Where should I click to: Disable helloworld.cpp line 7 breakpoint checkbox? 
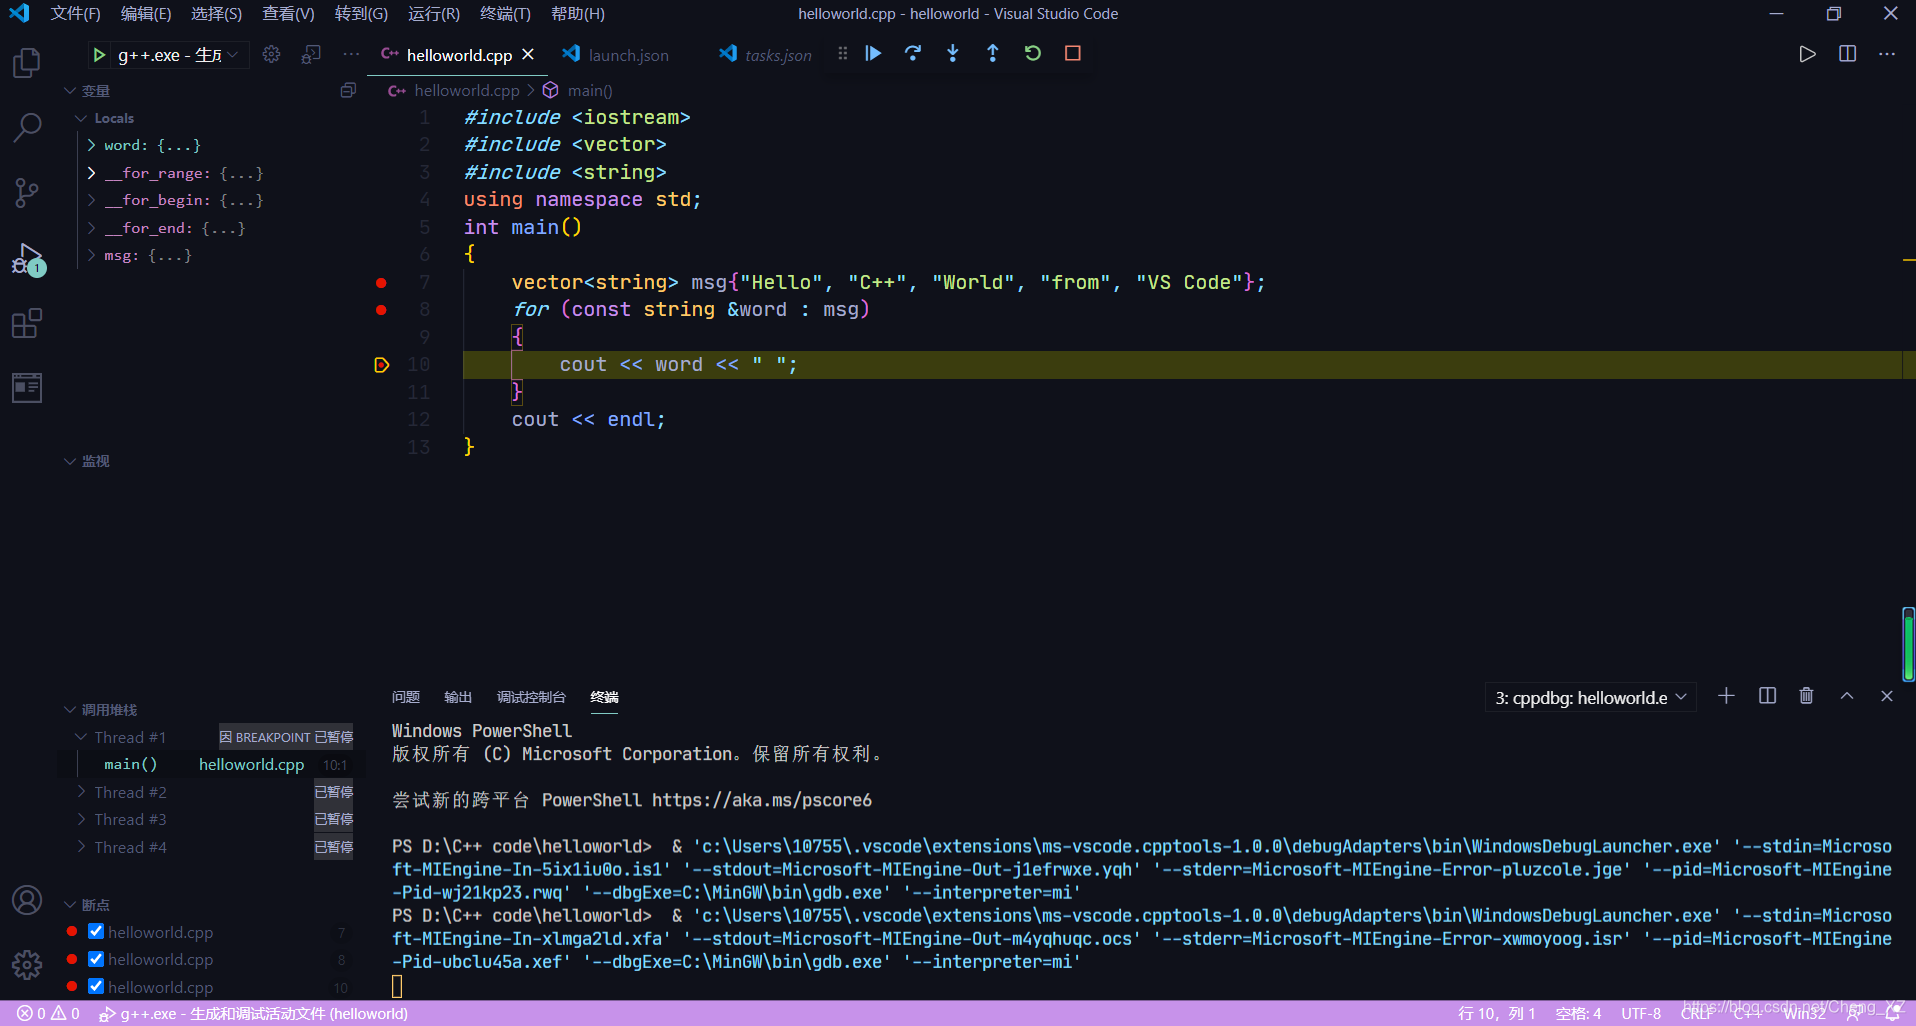96,931
